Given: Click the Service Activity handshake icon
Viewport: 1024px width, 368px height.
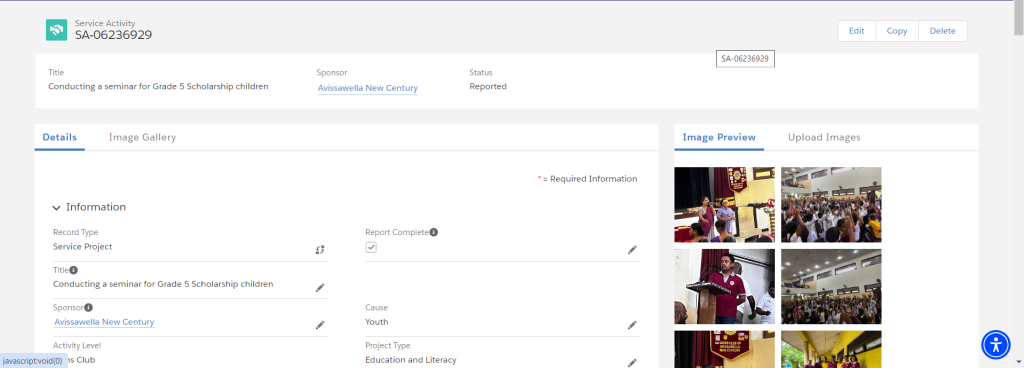Looking at the screenshot, I should pos(56,30).
